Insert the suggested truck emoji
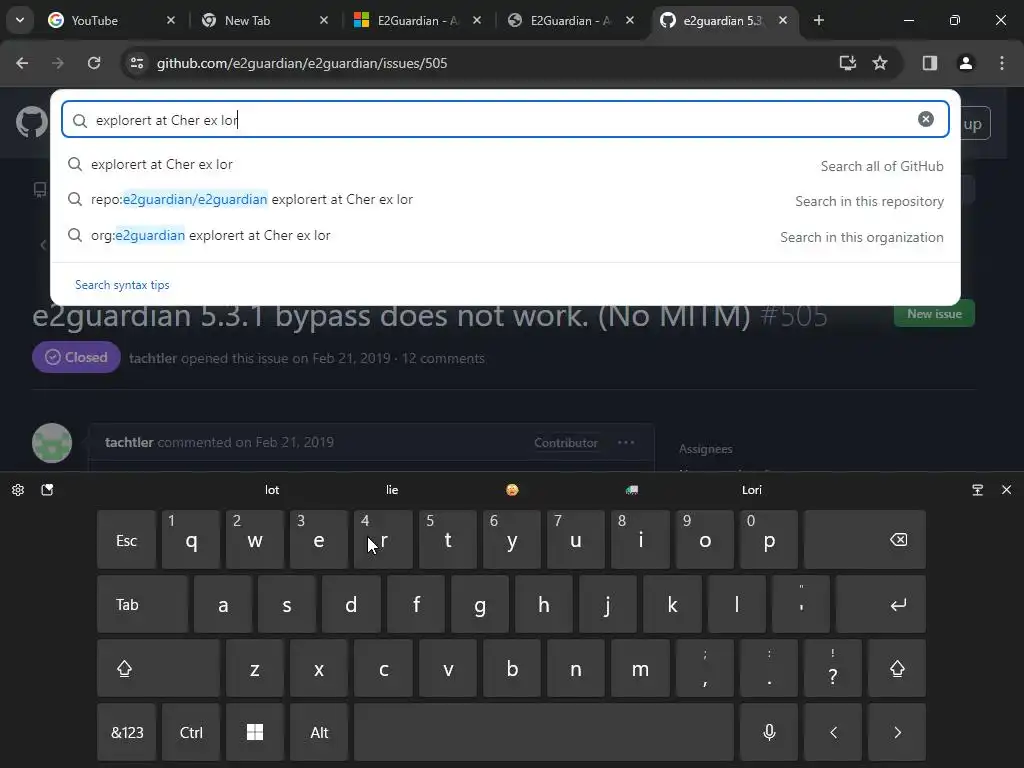Screen dimensions: 1024x768 (x=632, y=490)
